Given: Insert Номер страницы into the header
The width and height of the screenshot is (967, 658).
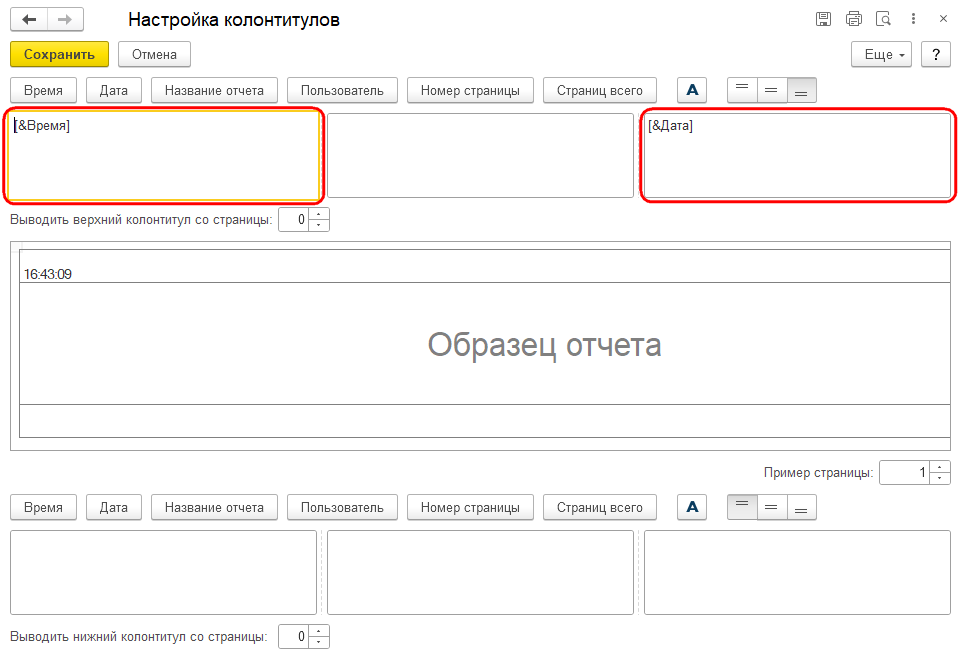Looking at the screenshot, I should point(470,91).
